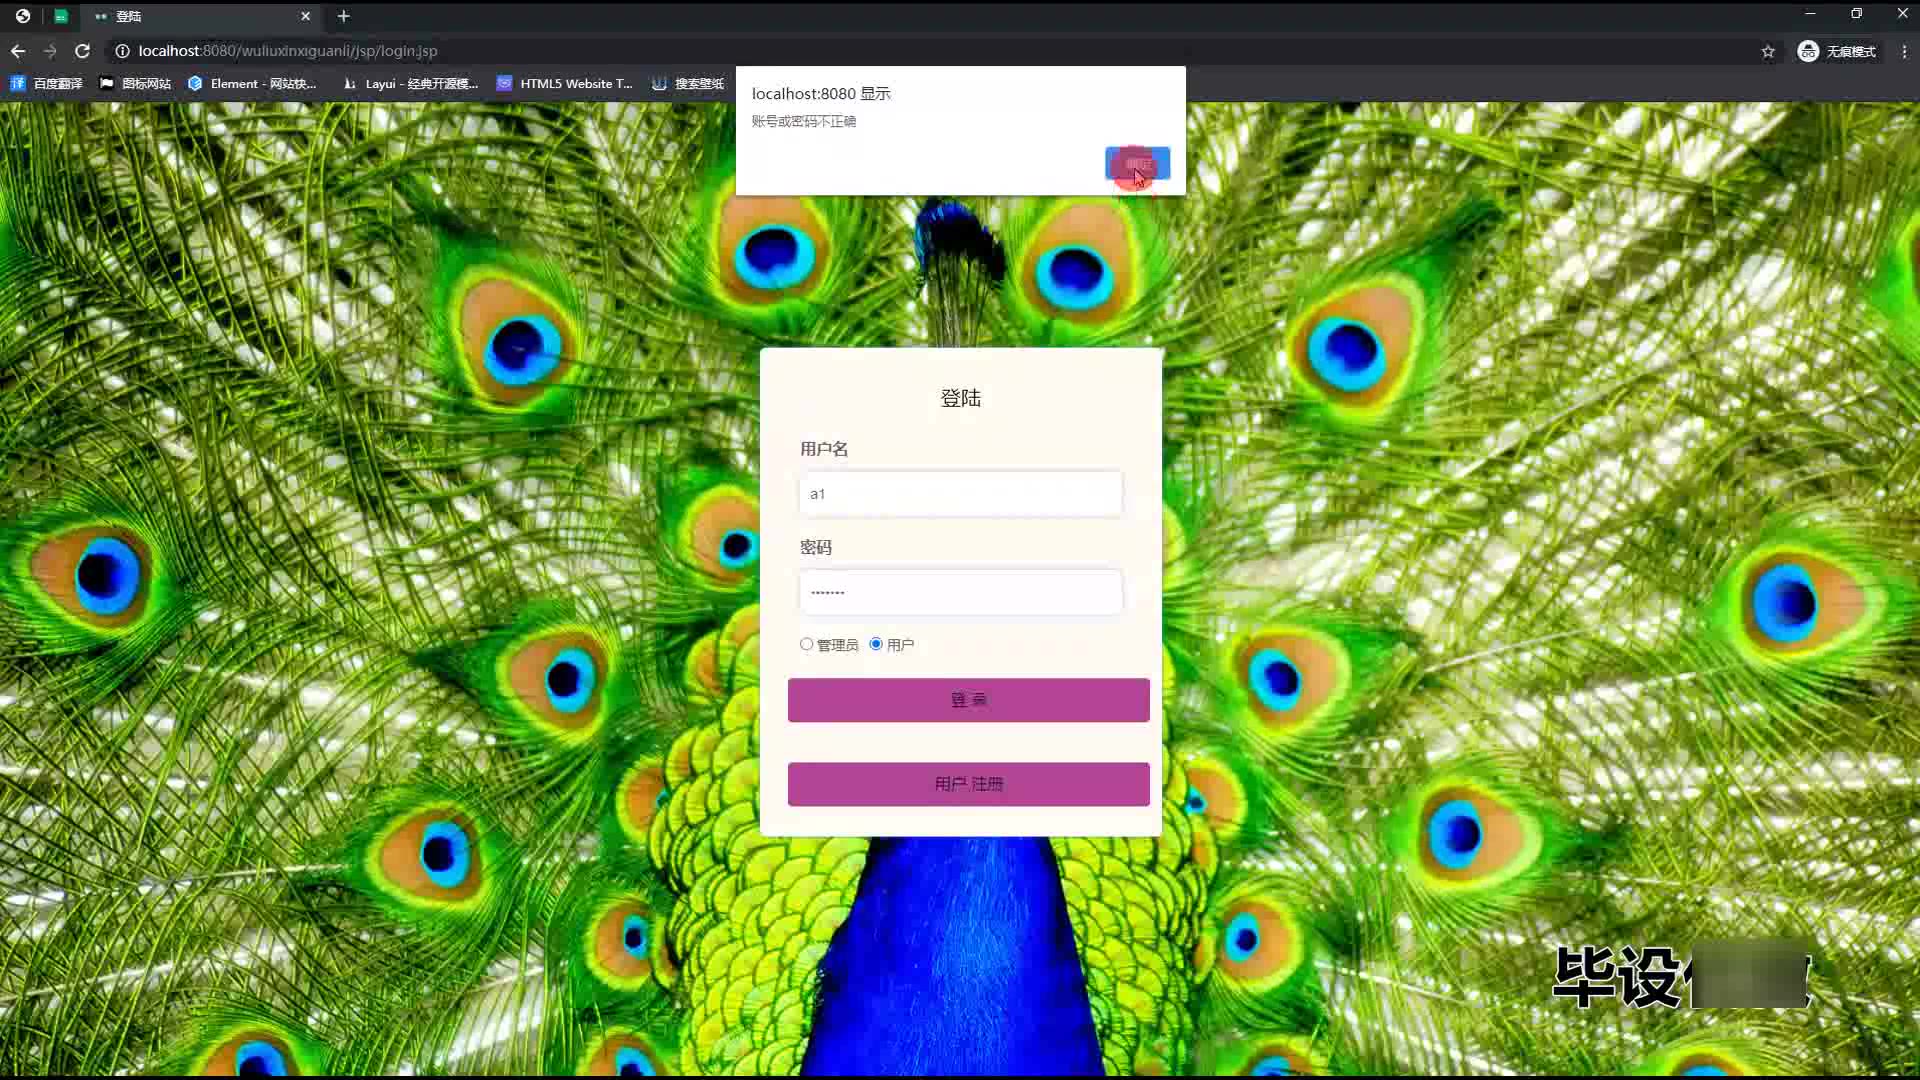The image size is (1920, 1080).
Task: Click the purple 登录 button
Action: (968, 700)
